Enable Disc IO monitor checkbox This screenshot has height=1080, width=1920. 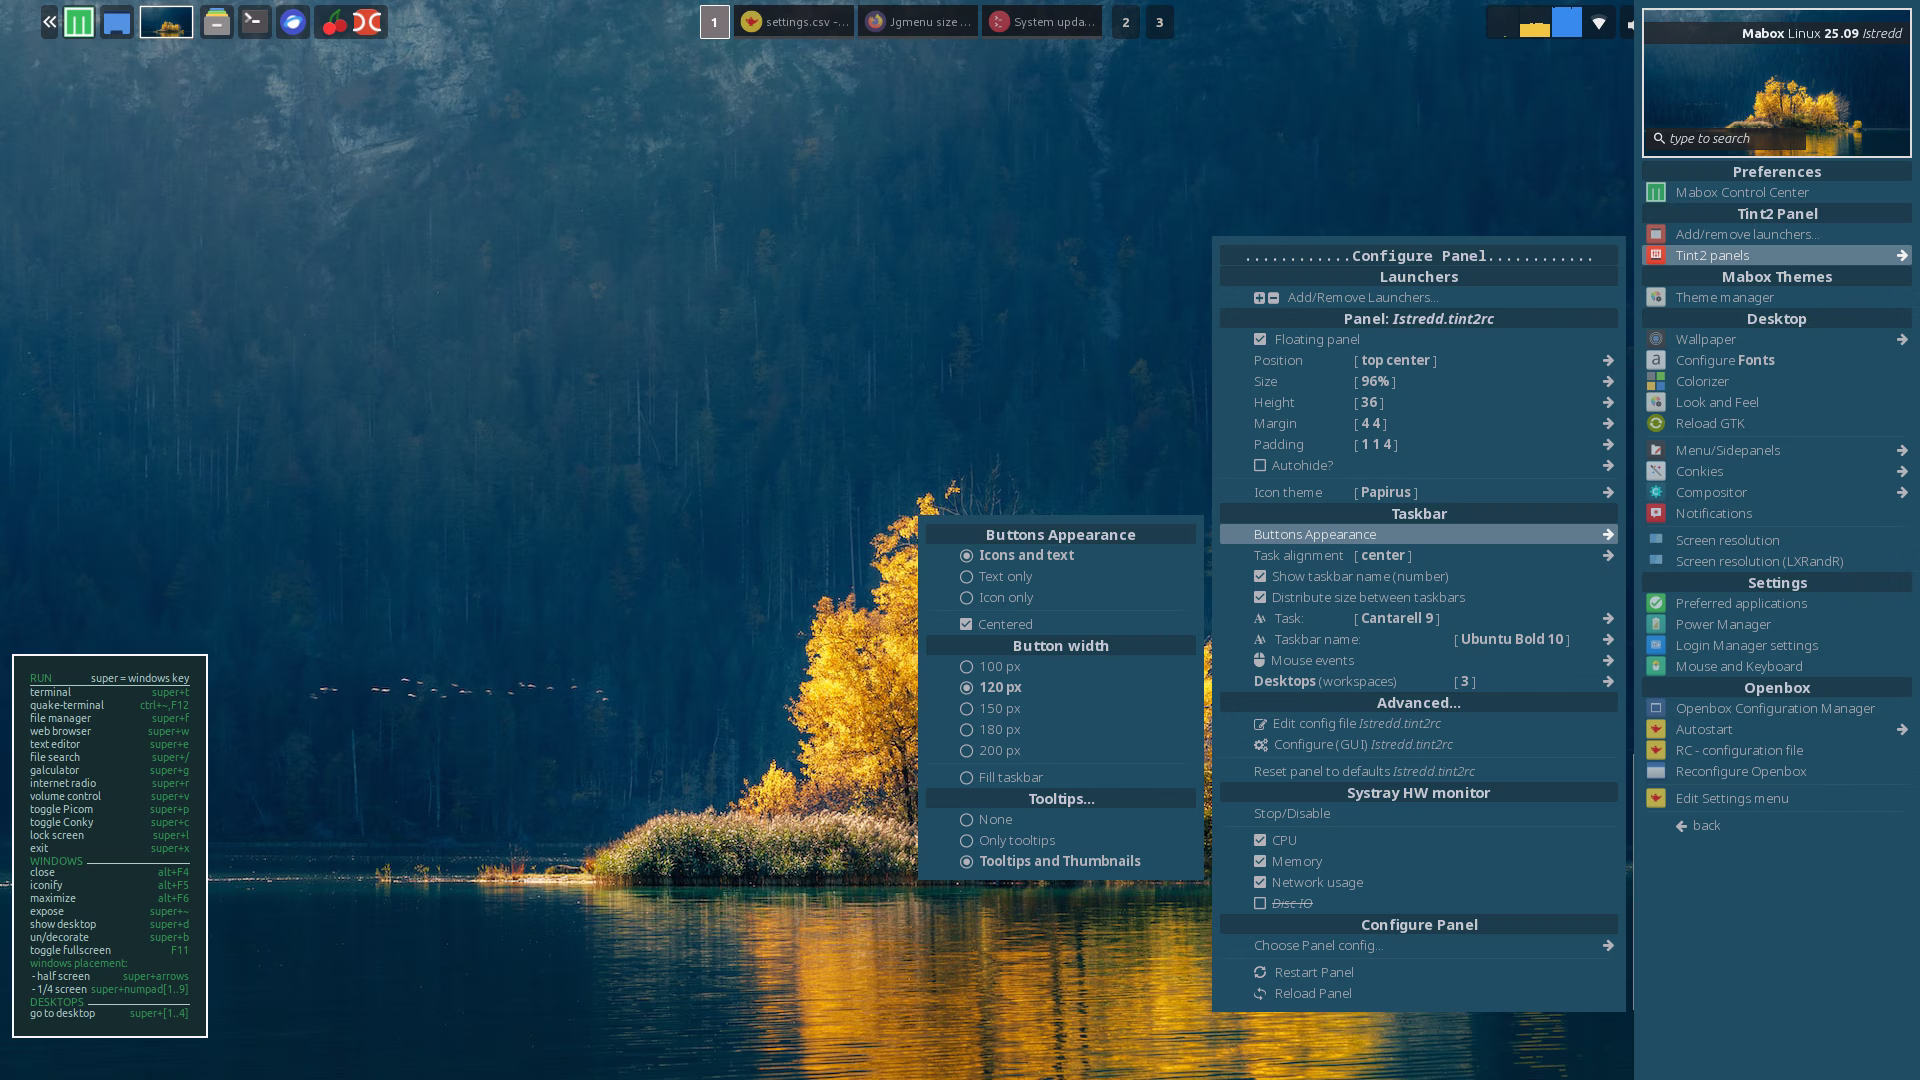coord(1260,903)
